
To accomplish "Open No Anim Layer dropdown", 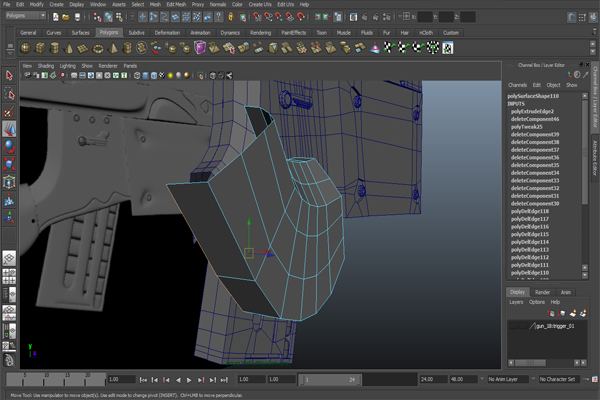I will [x=508, y=379].
